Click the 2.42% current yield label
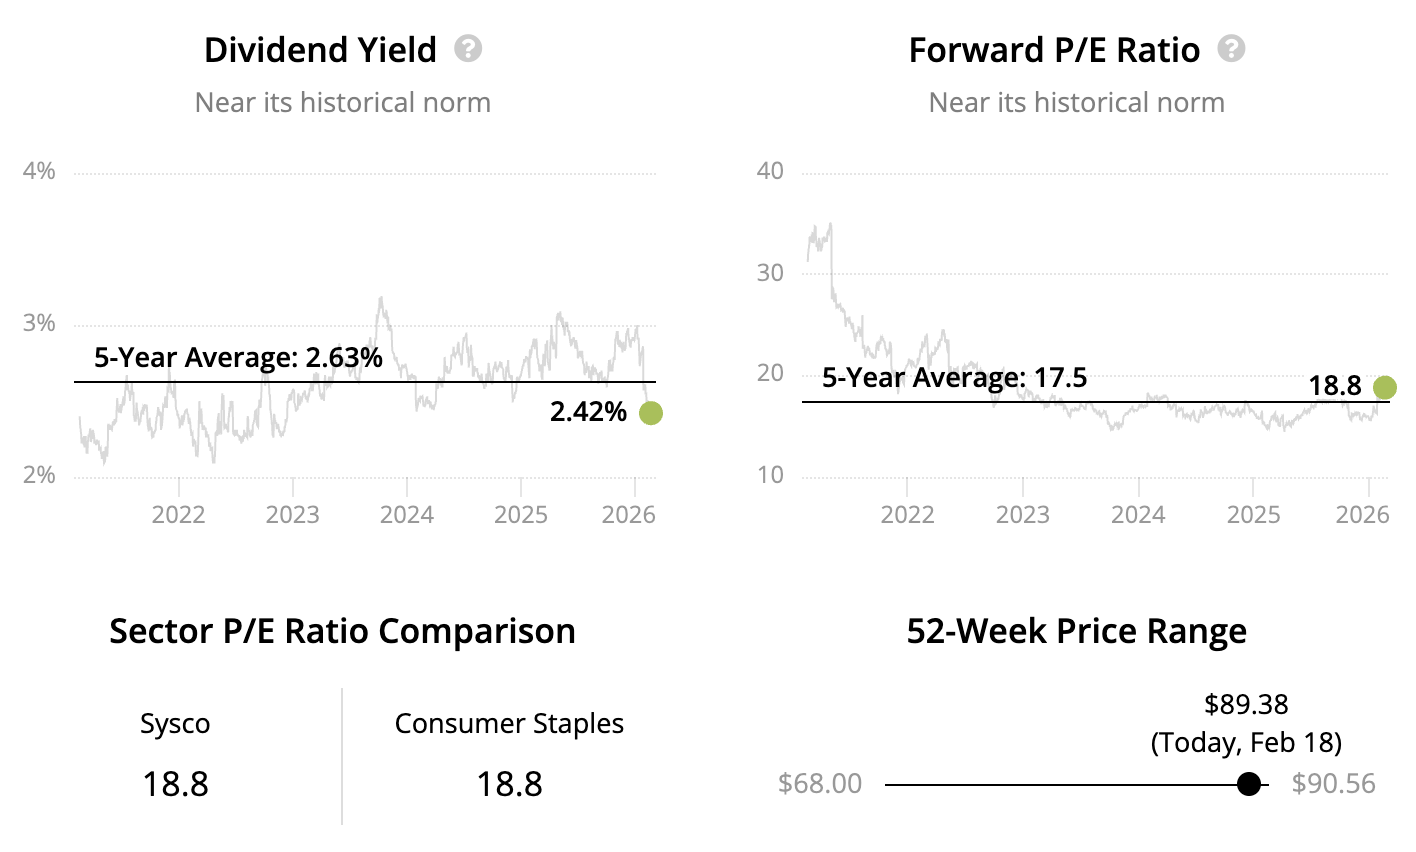 click(588, 412)
